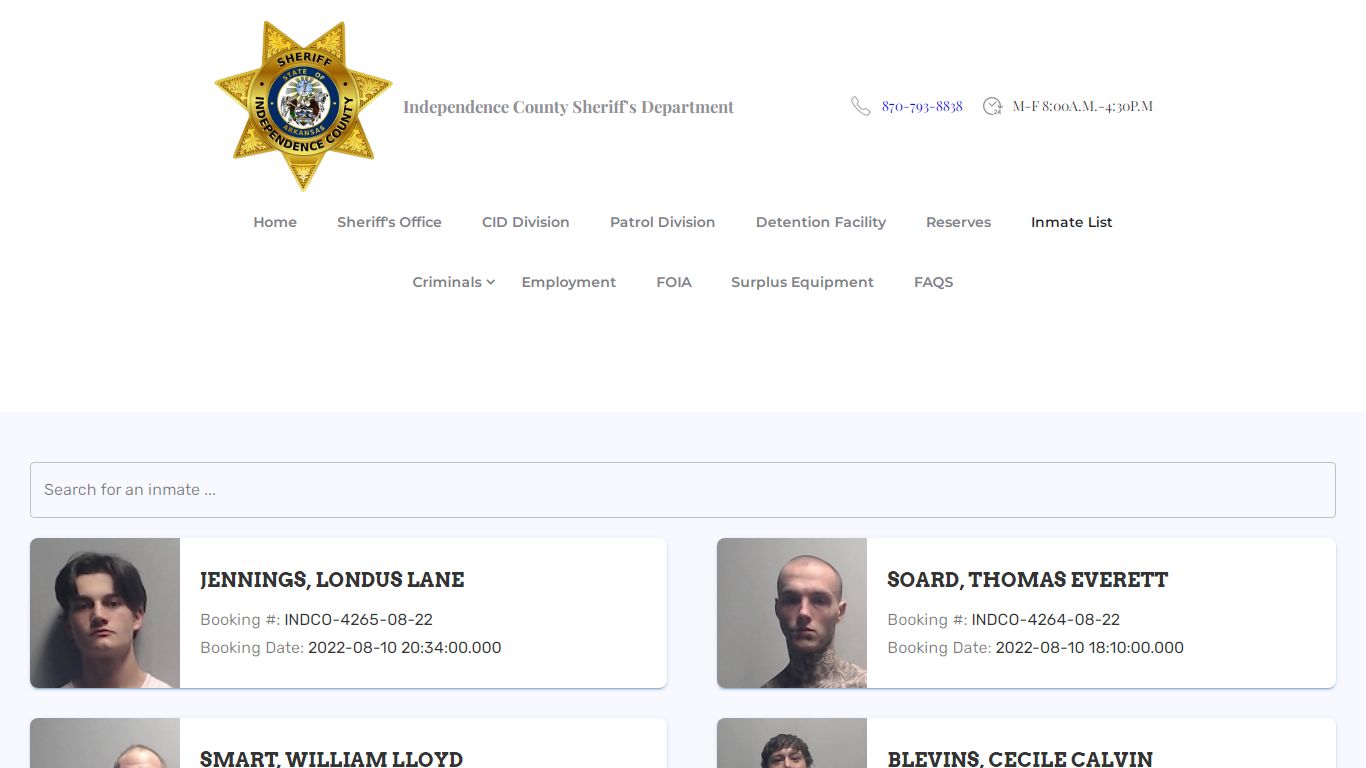This screenshot has width=1366, height=768.
Task: Open BLEVINS, CECILE CALVIN inmate record
Action: tap(1020, 759)
